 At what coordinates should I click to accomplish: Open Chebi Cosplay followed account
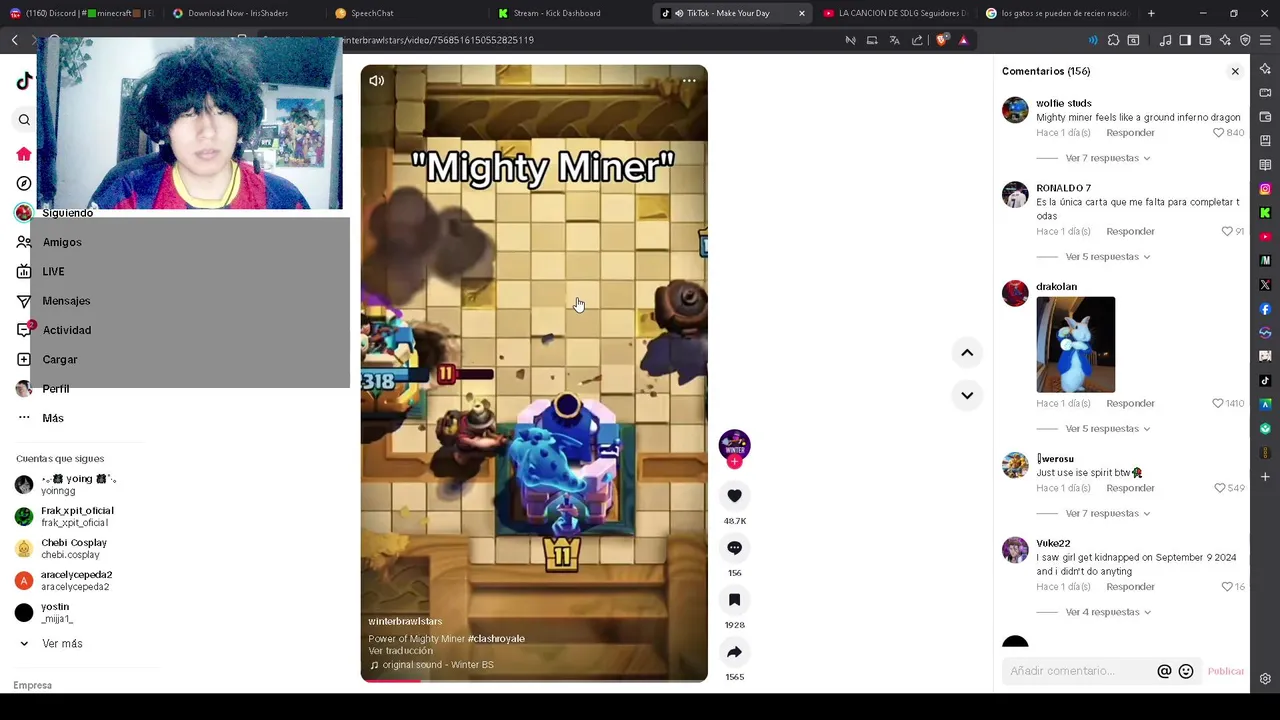(x=72, y=549)
